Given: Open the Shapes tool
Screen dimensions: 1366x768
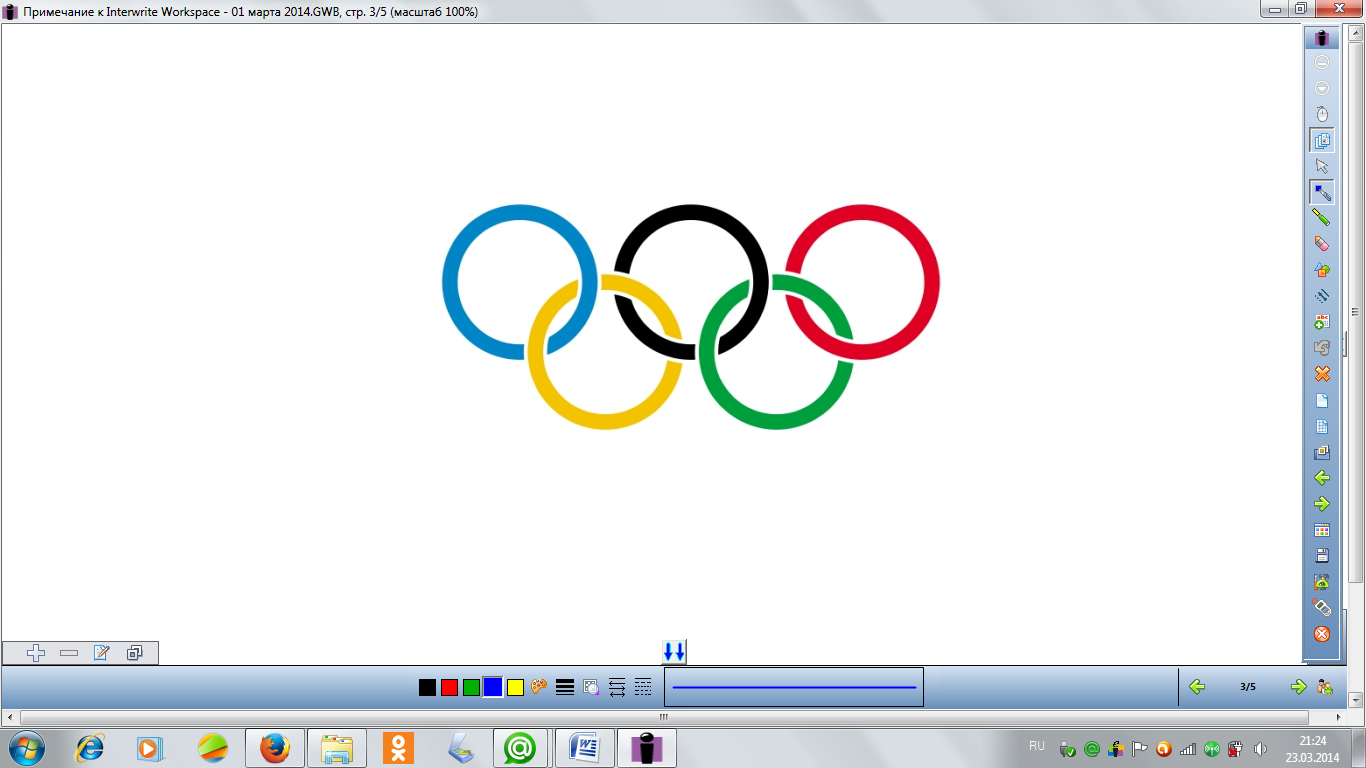Looking at the screenshot, I should pyautogui.click(x=1322, y=270).
